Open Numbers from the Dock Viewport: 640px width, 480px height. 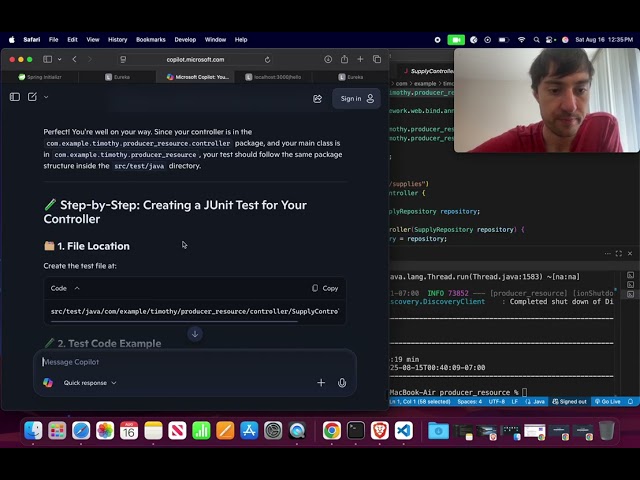tap(201, 431)
